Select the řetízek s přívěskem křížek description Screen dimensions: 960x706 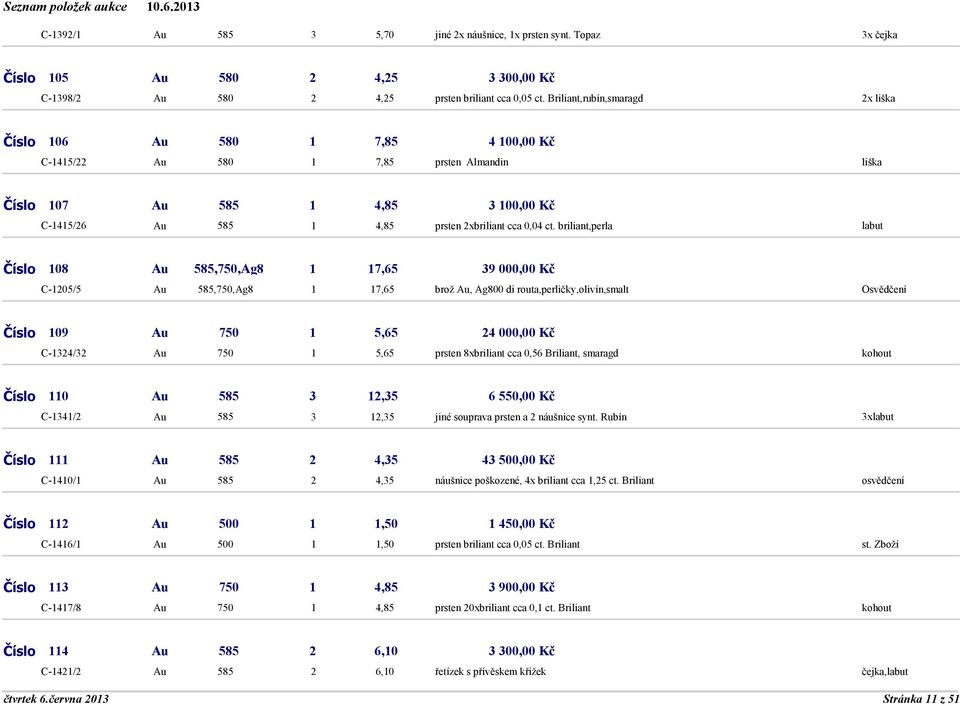490,672
